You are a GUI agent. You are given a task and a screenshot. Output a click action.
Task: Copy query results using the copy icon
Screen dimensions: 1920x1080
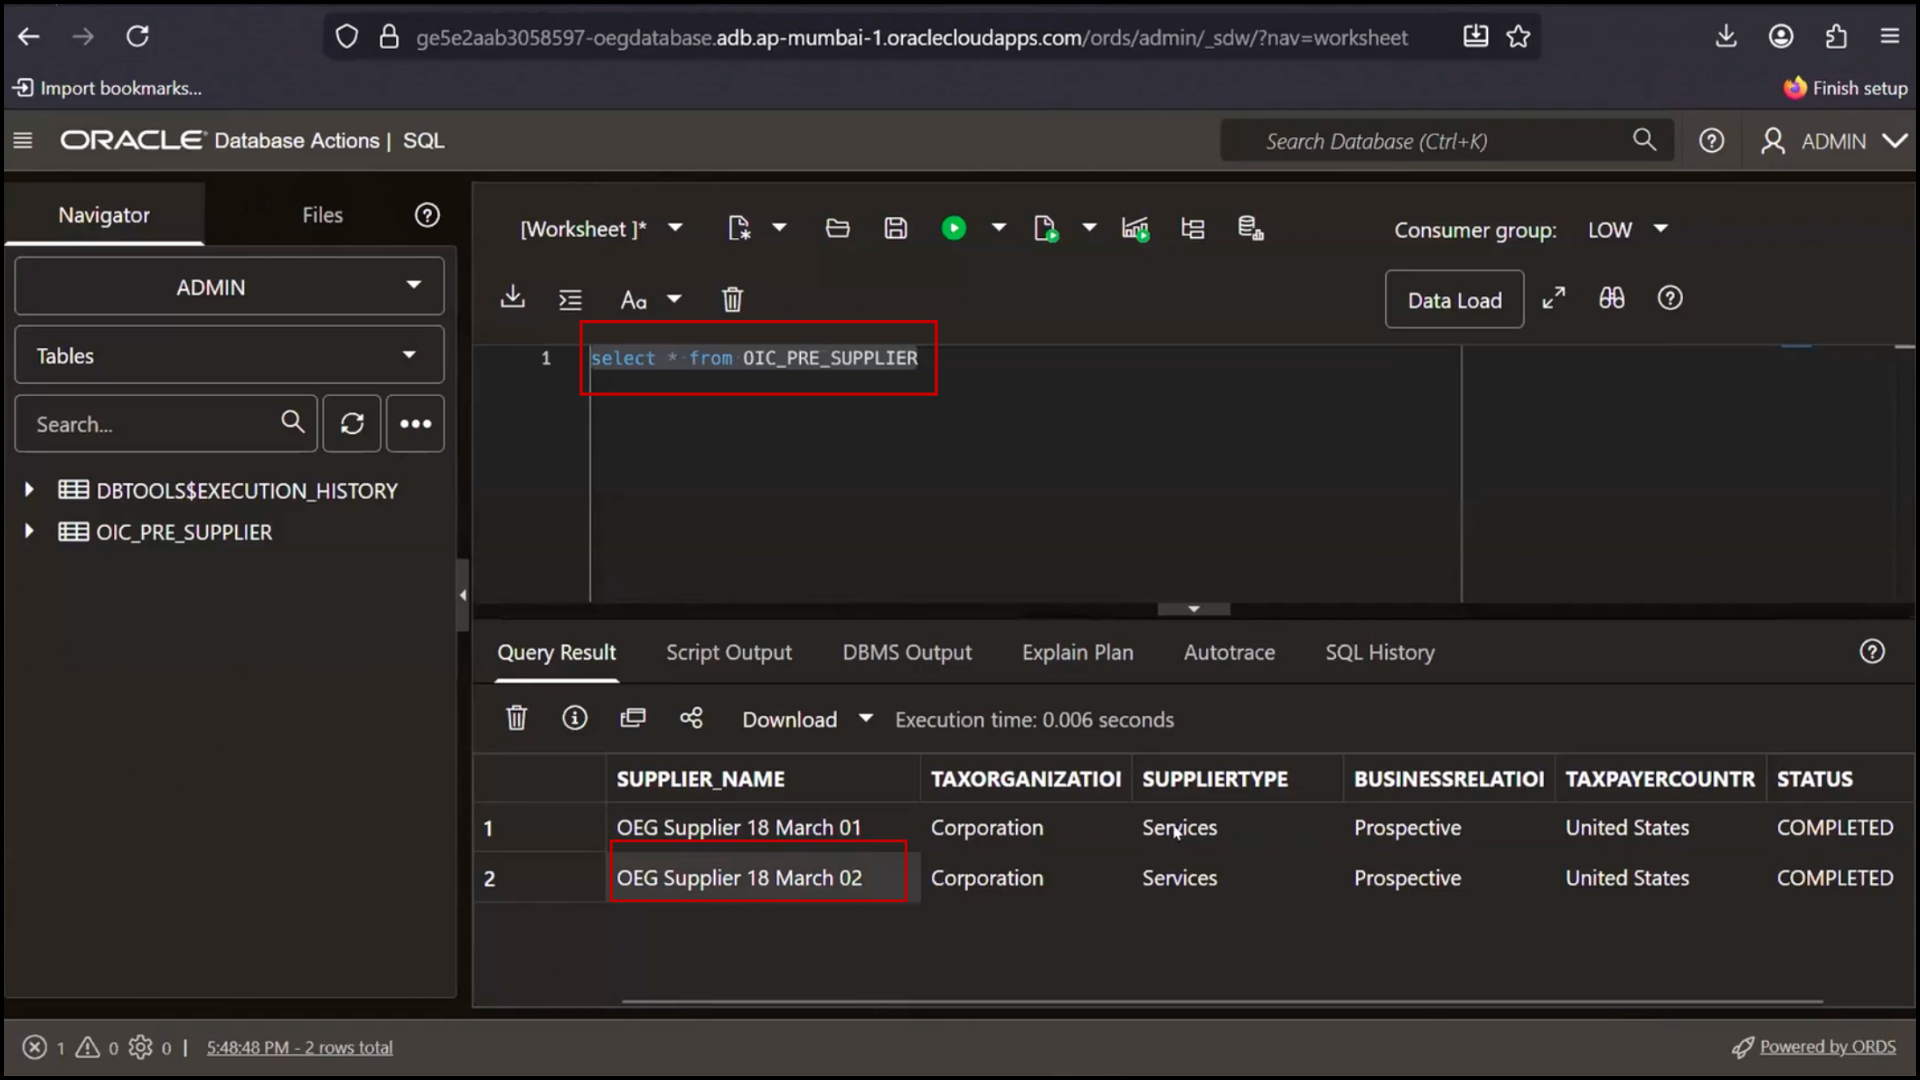click(x=633, y=717)
